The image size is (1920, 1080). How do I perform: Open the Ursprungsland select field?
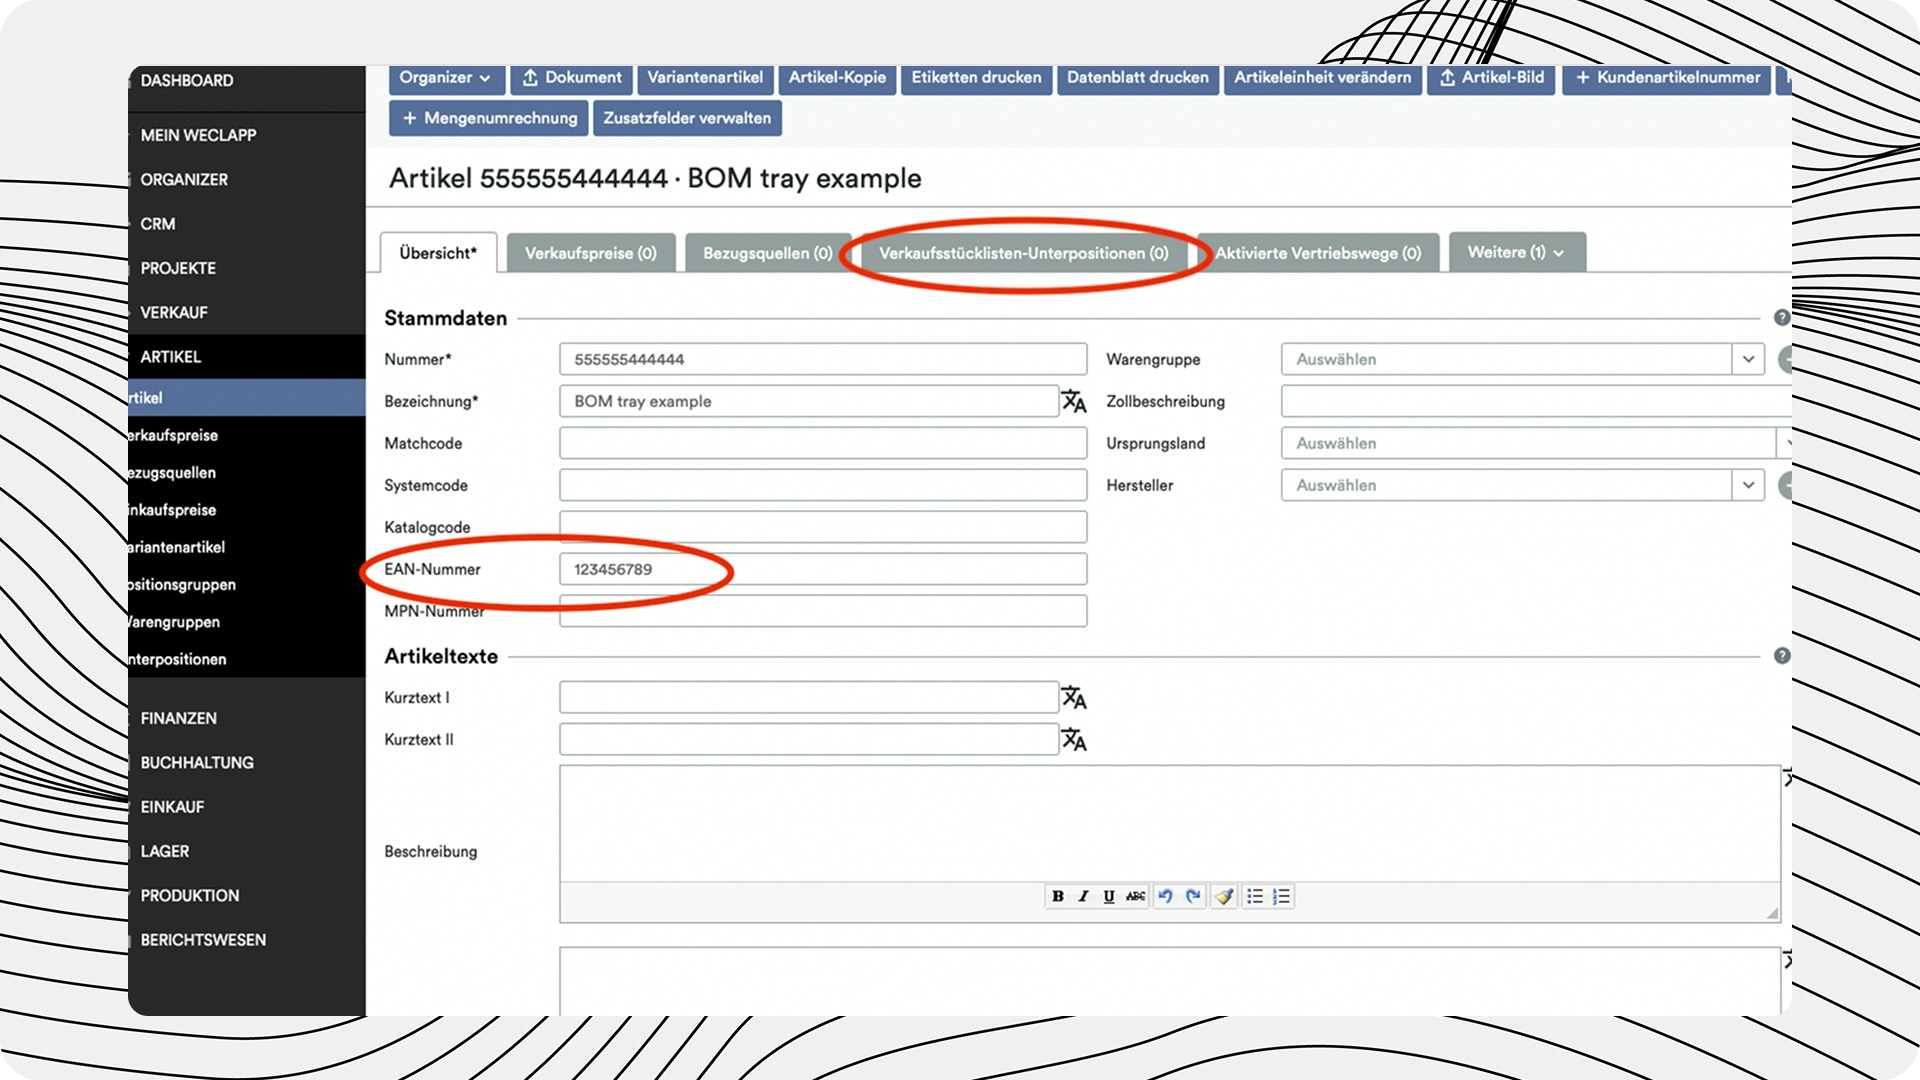tap(1536, 443)
